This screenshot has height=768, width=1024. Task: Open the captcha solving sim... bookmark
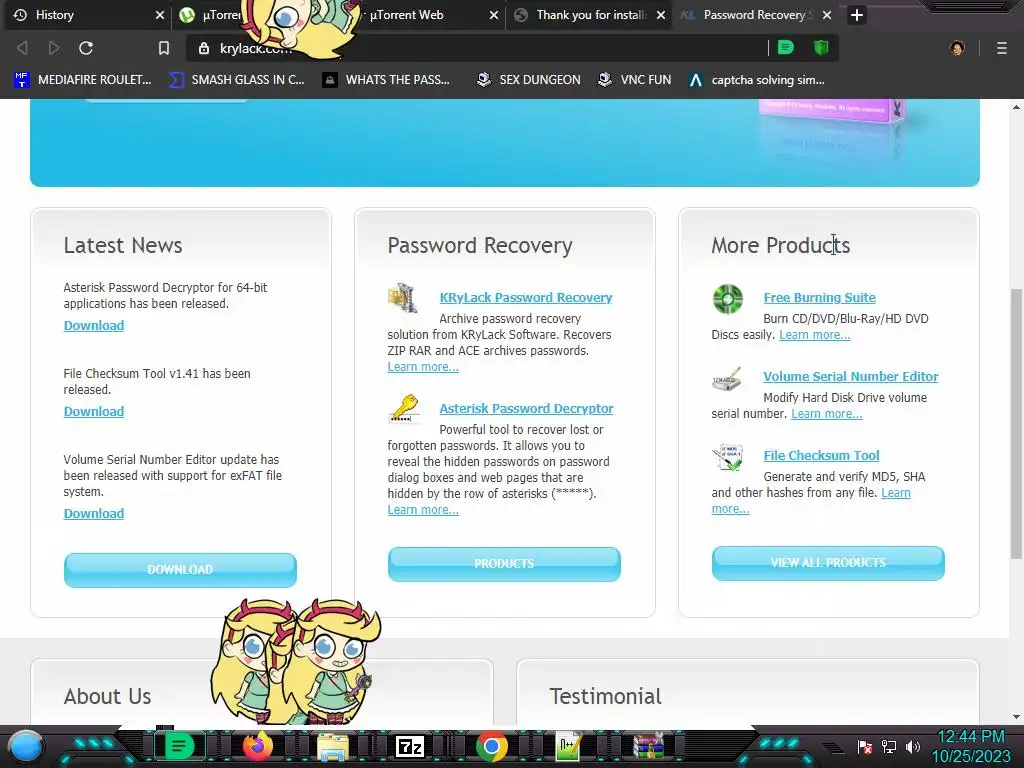click(758, 80)
